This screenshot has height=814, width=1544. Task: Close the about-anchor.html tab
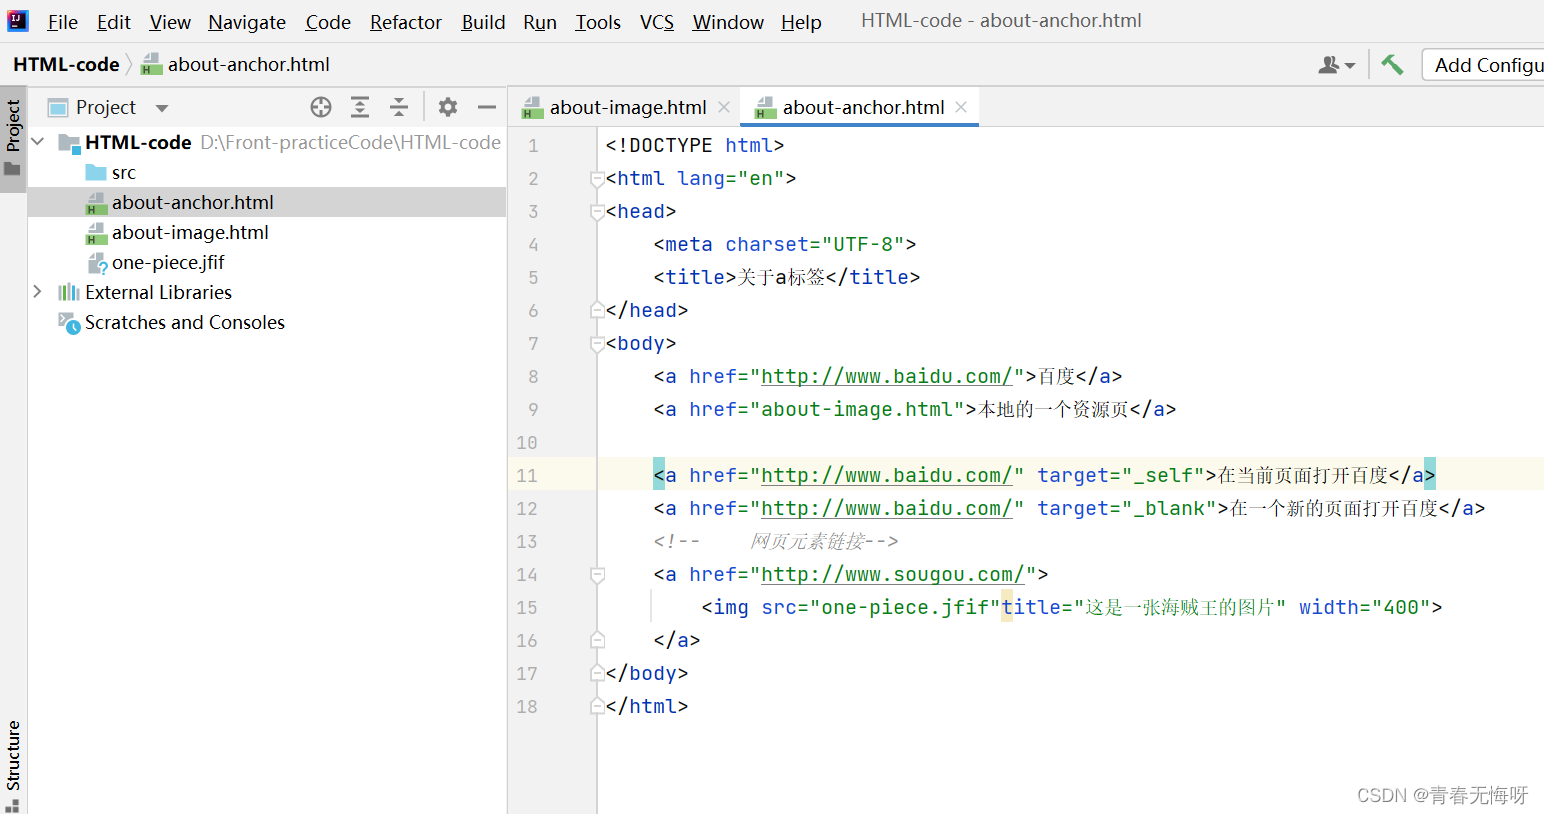(x=961, y=107)
